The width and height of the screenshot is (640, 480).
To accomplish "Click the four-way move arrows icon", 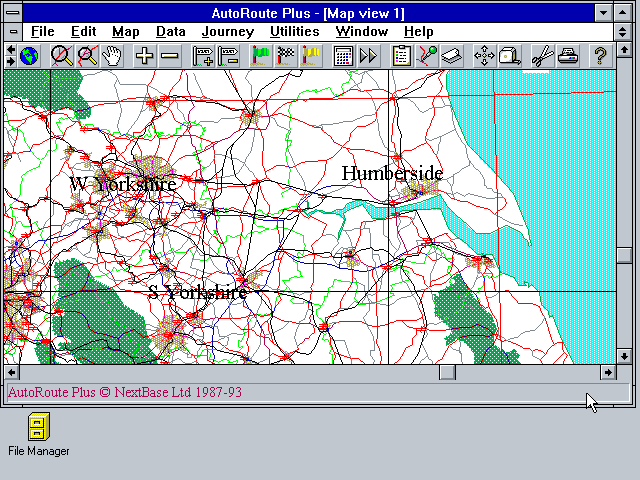I will [x=484, y=56].
